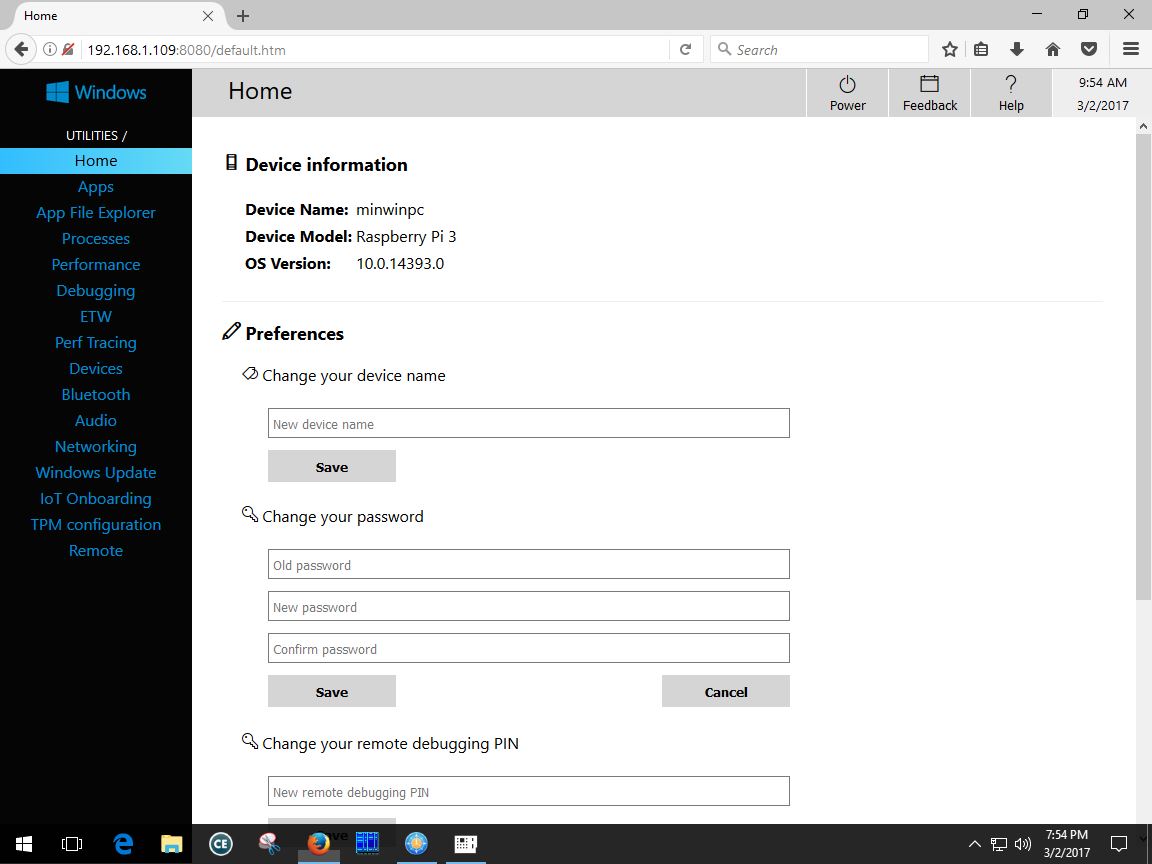Open the volume control in the system tray
1152x864 pixels.
pyautogui.click(x=1023, y=843)
